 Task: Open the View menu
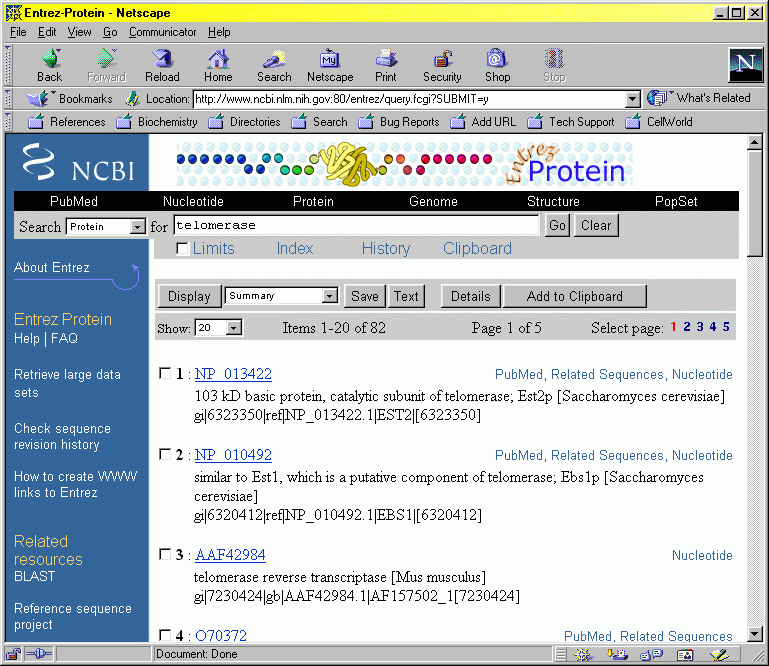click(79, 32)
